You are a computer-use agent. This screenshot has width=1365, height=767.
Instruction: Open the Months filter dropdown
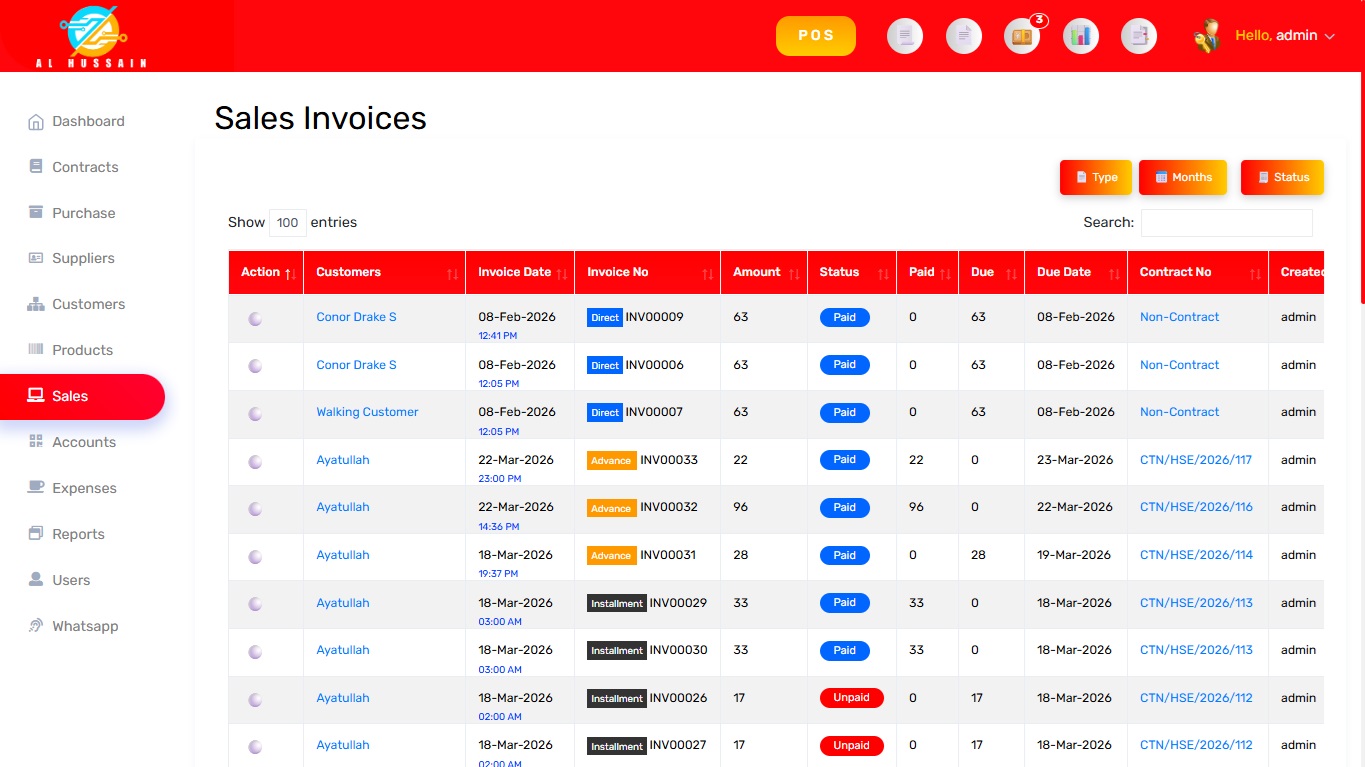[1182, 177]
